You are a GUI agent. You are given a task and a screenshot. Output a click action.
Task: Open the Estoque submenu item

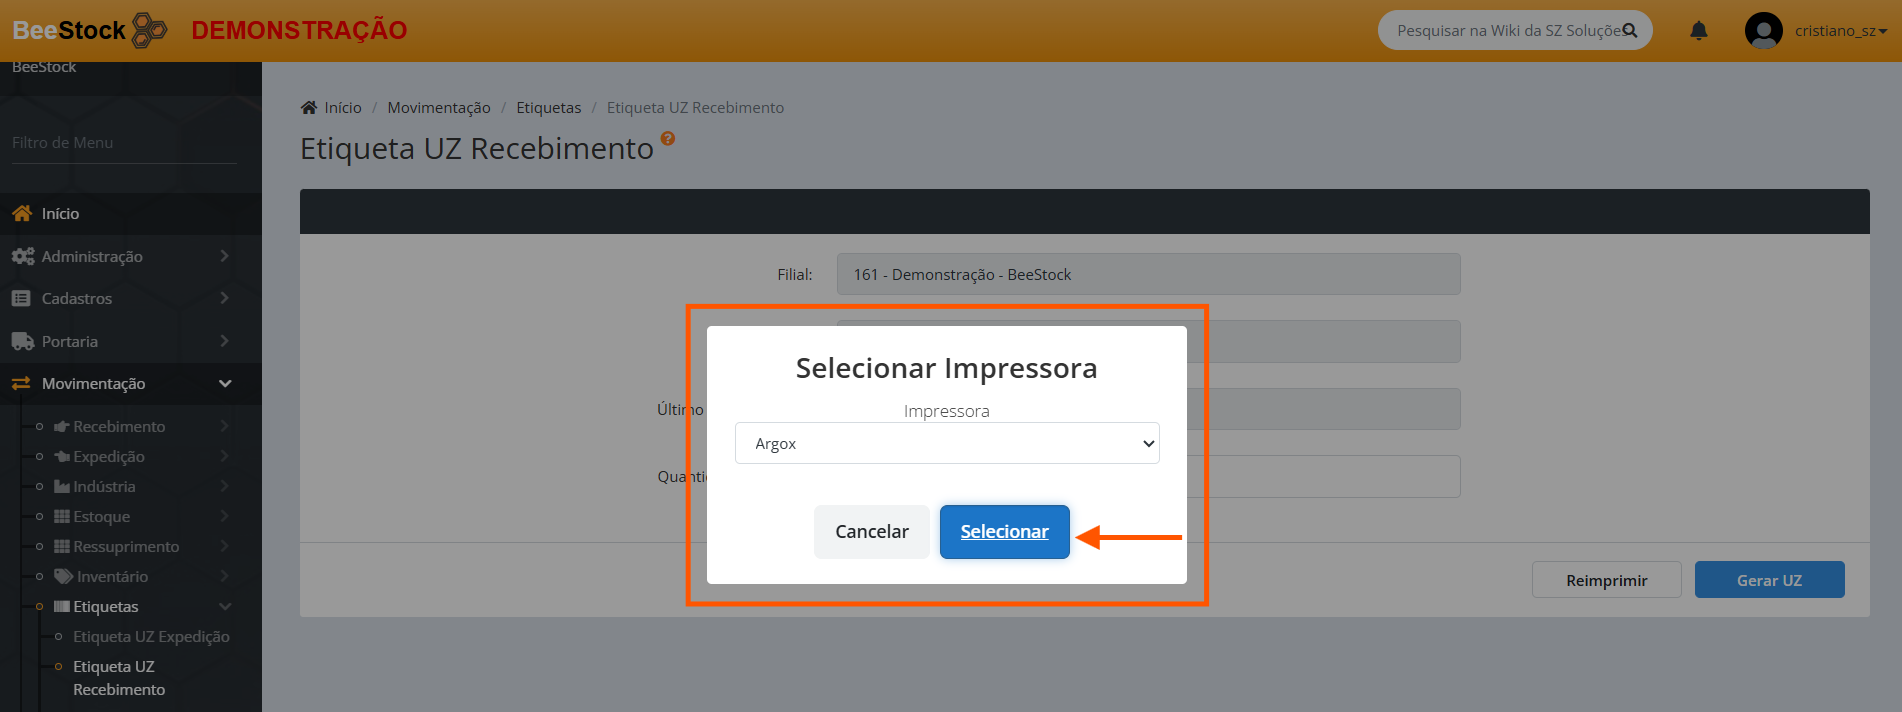coord(101,517)
